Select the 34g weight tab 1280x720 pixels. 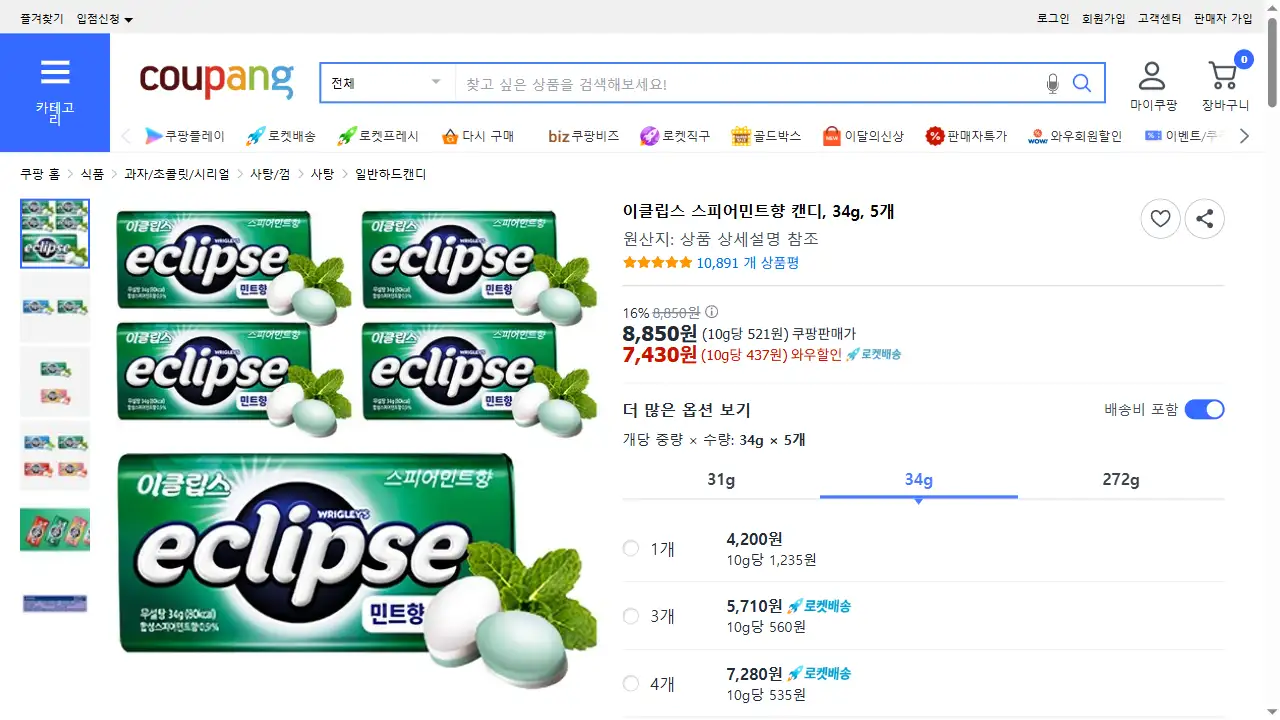coord(919,479)
